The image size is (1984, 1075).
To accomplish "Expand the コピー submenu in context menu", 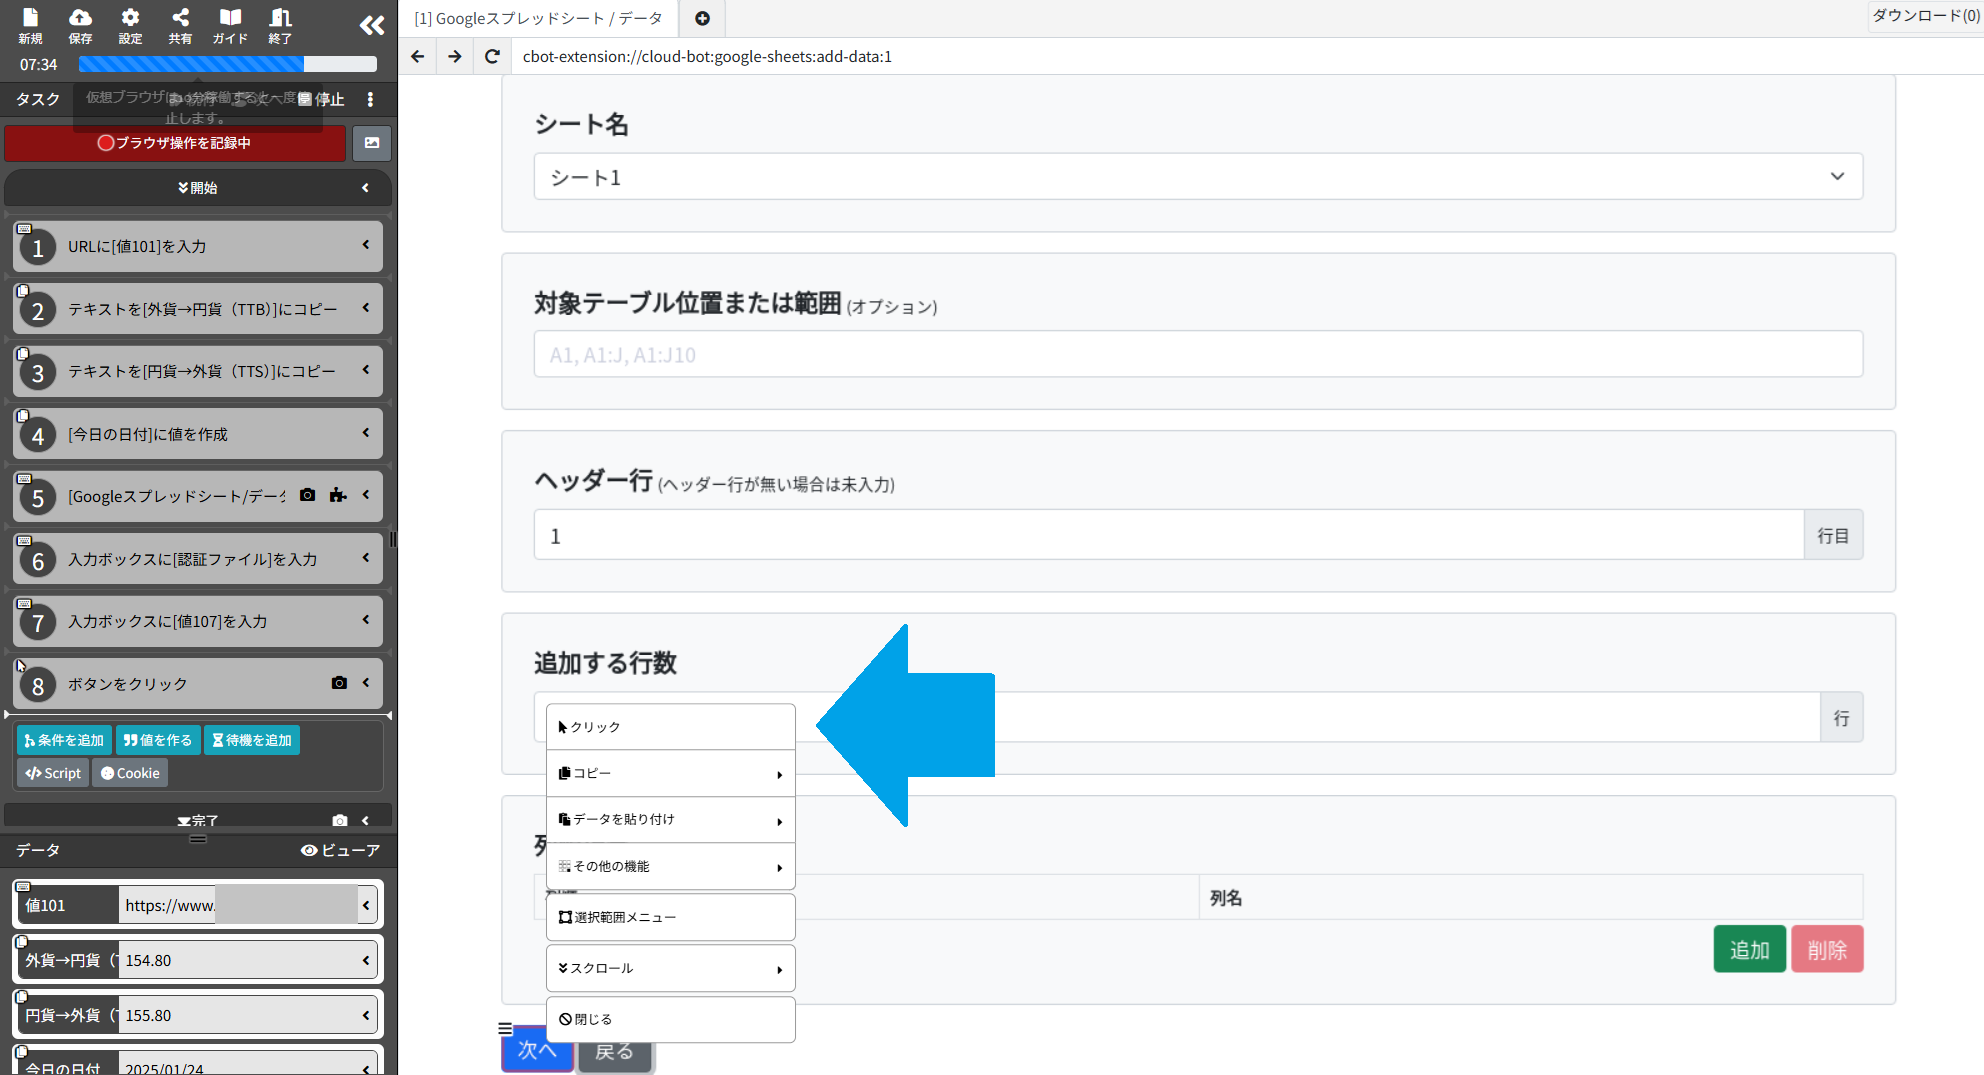I will [x=670, y=772].
